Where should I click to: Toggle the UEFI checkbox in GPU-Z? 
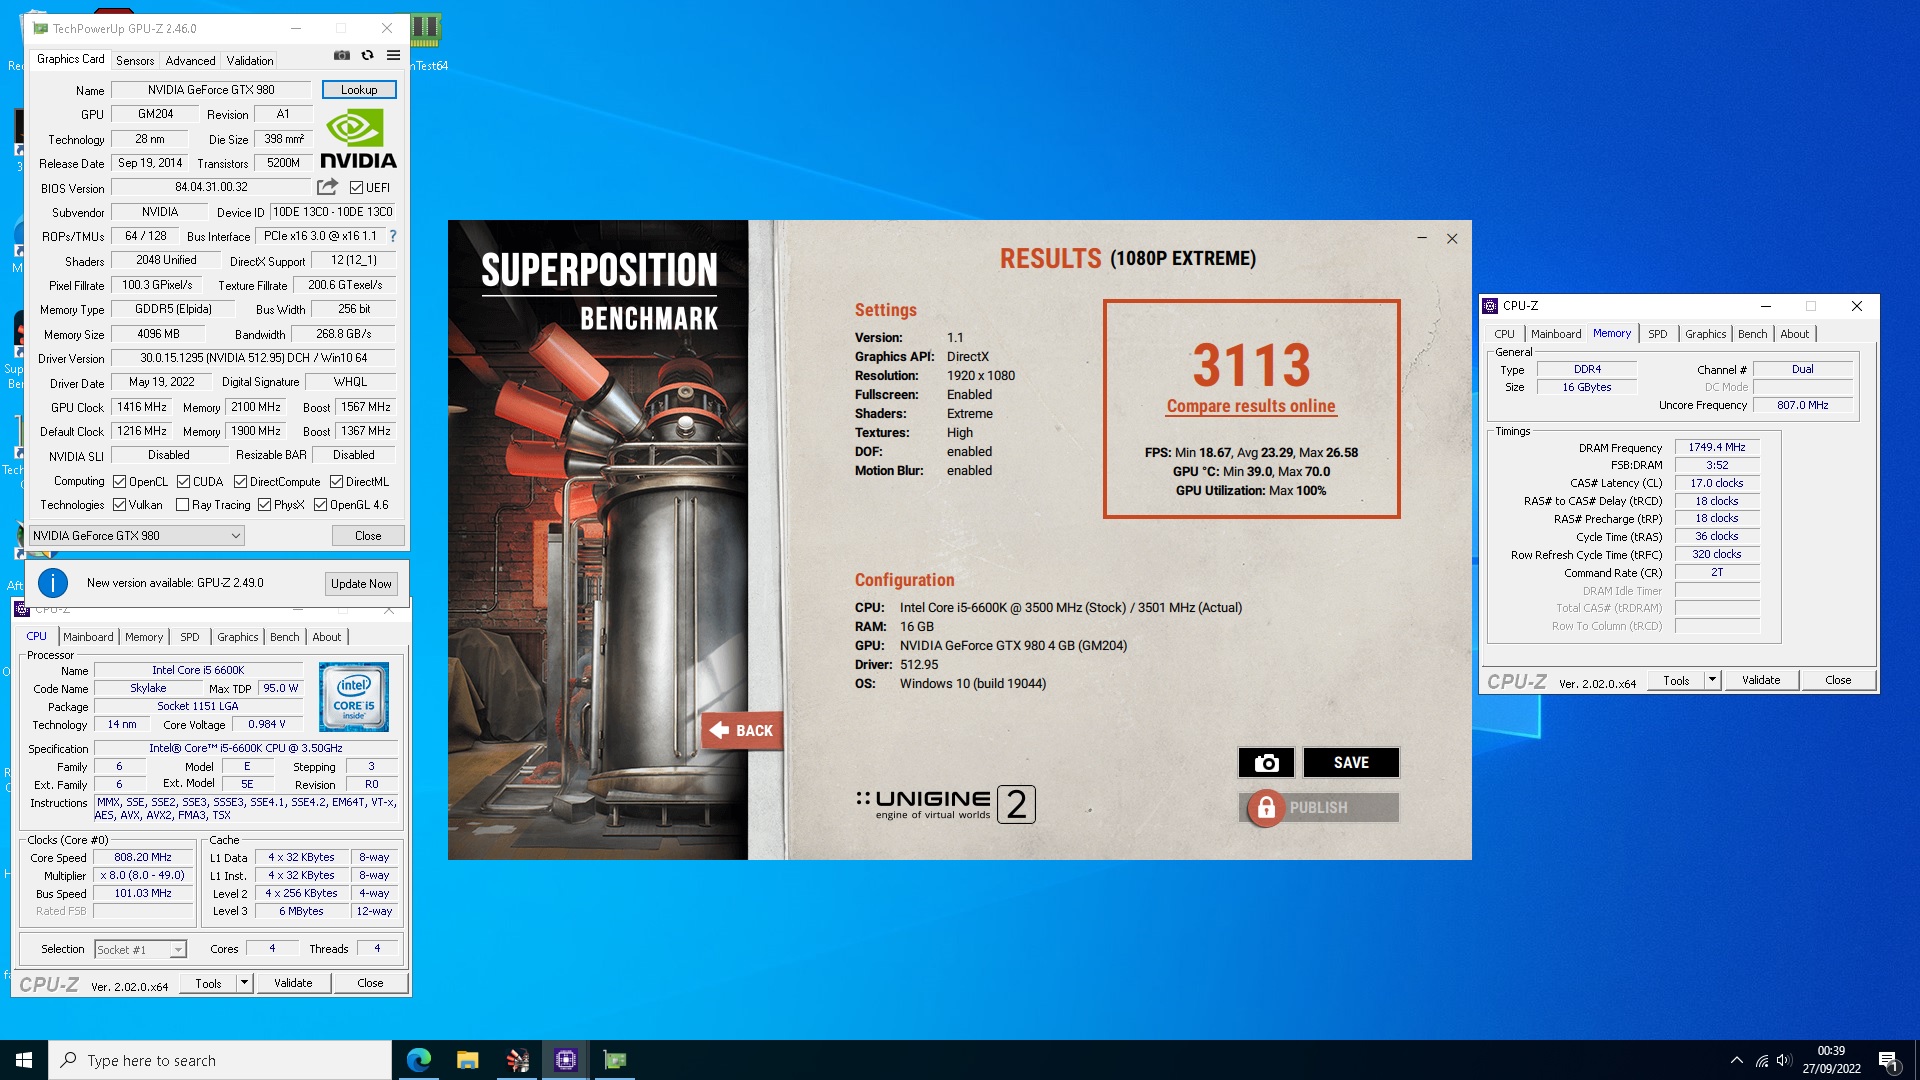click(x=356, y=188)
